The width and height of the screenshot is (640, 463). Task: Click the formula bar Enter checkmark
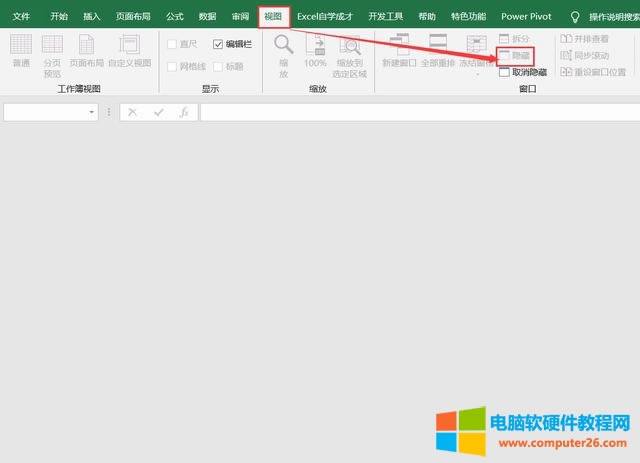click(x=159, y=112)
